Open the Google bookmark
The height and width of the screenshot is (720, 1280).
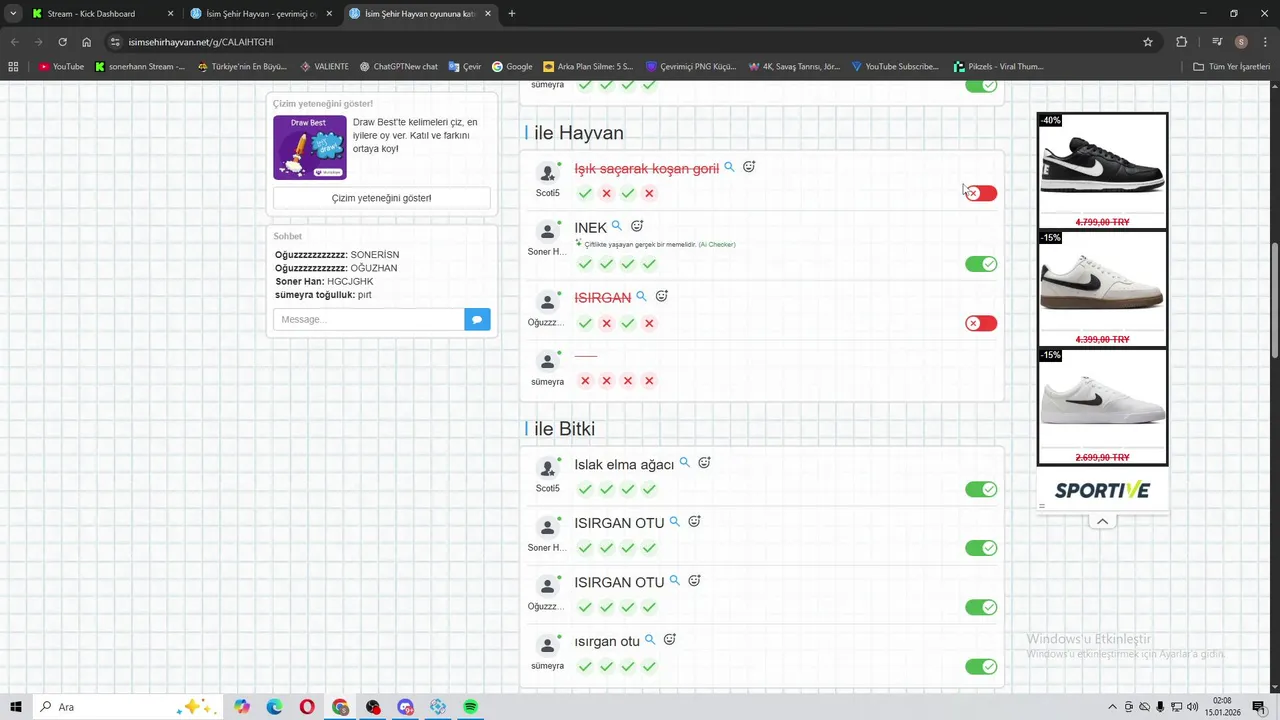coord(512,67)
